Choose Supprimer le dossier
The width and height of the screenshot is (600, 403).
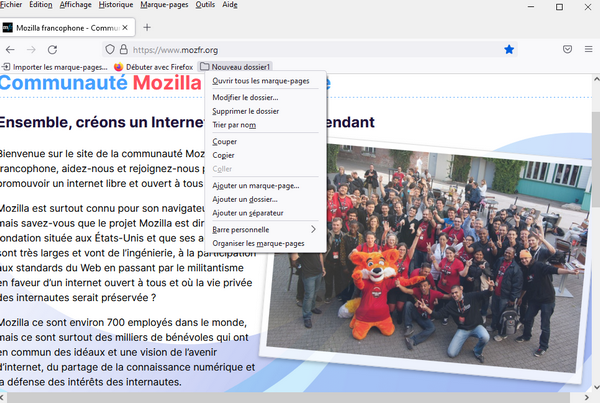point(266,111)
